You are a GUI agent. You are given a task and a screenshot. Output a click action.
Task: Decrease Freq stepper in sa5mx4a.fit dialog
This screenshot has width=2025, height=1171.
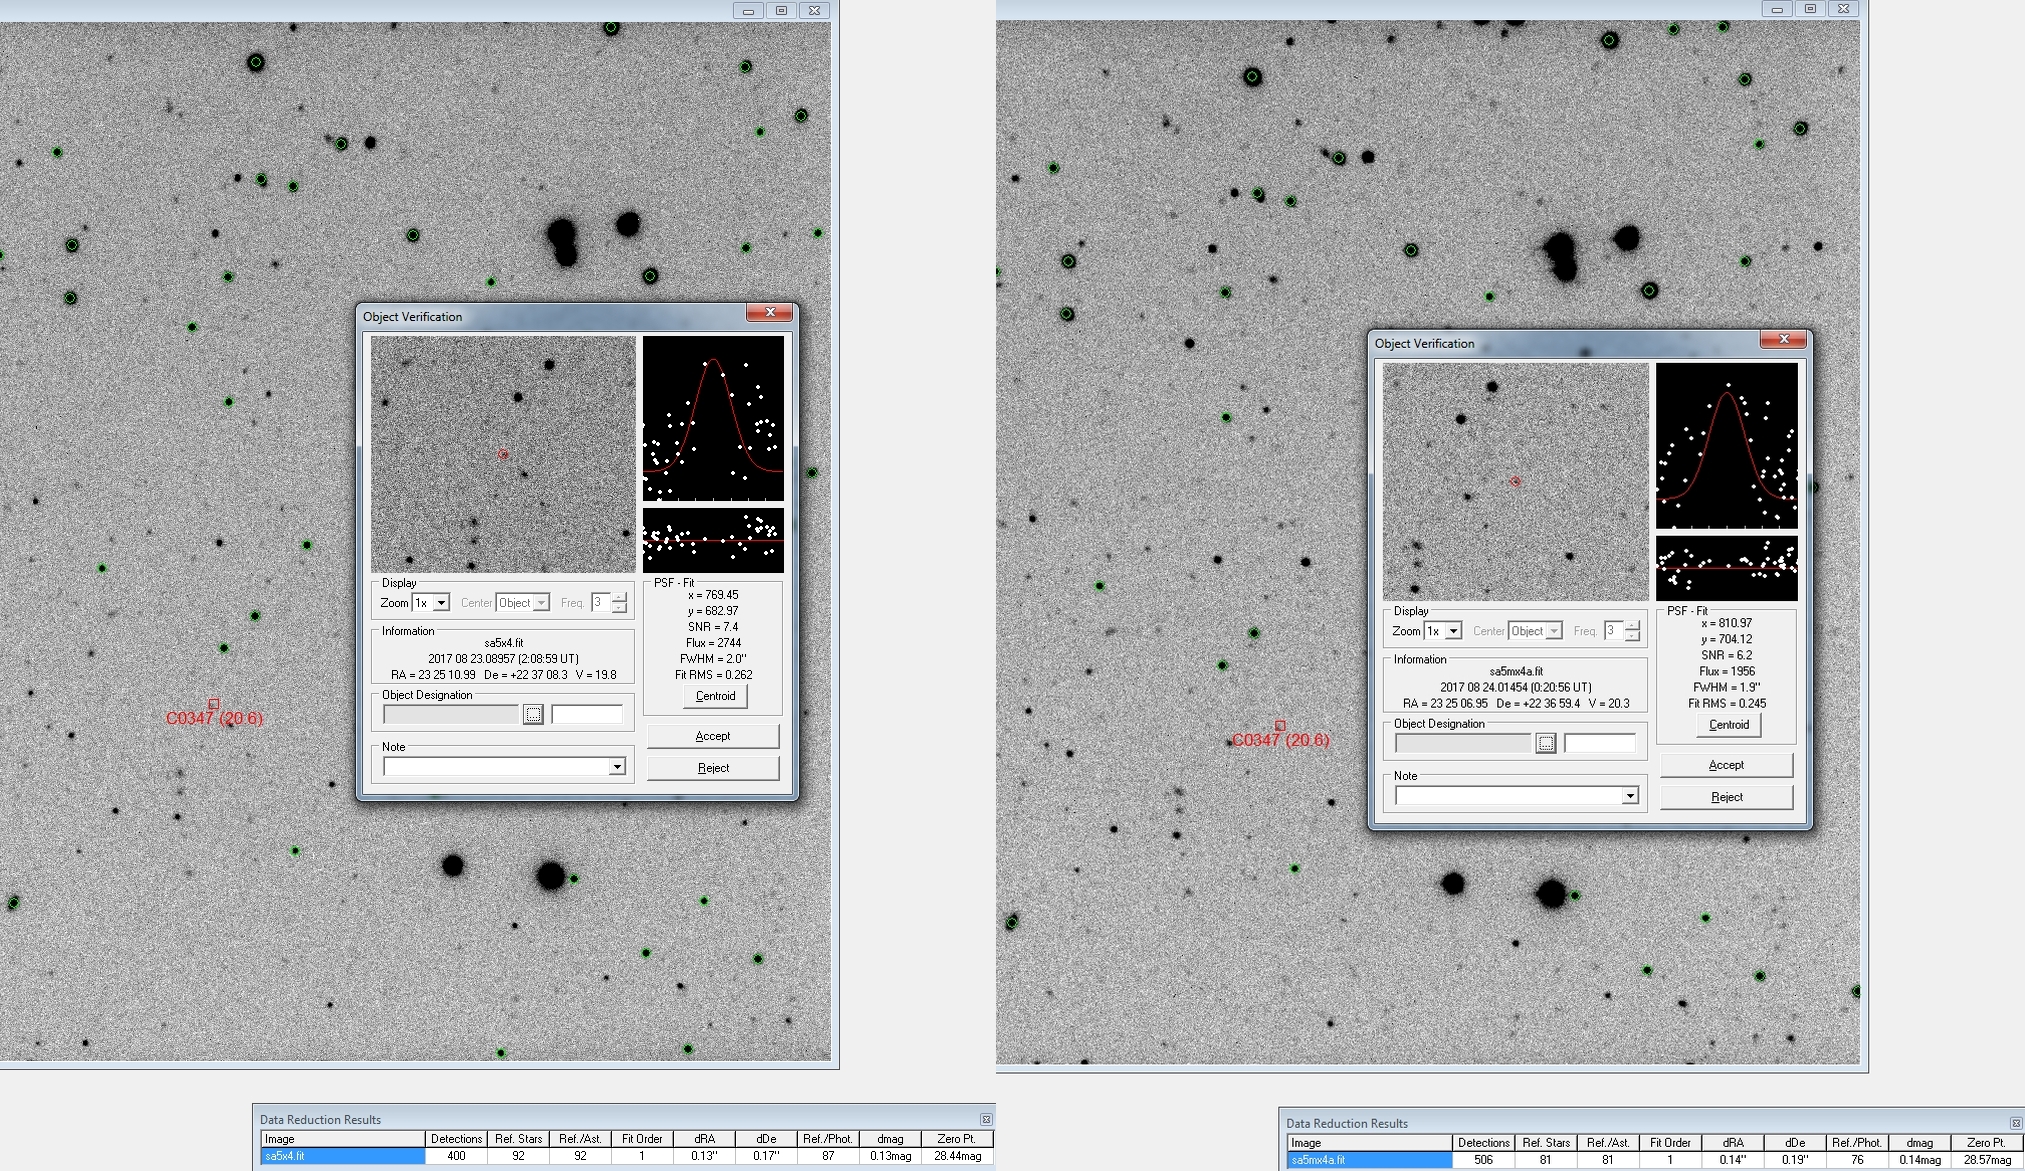click(x=1633, y=636)
